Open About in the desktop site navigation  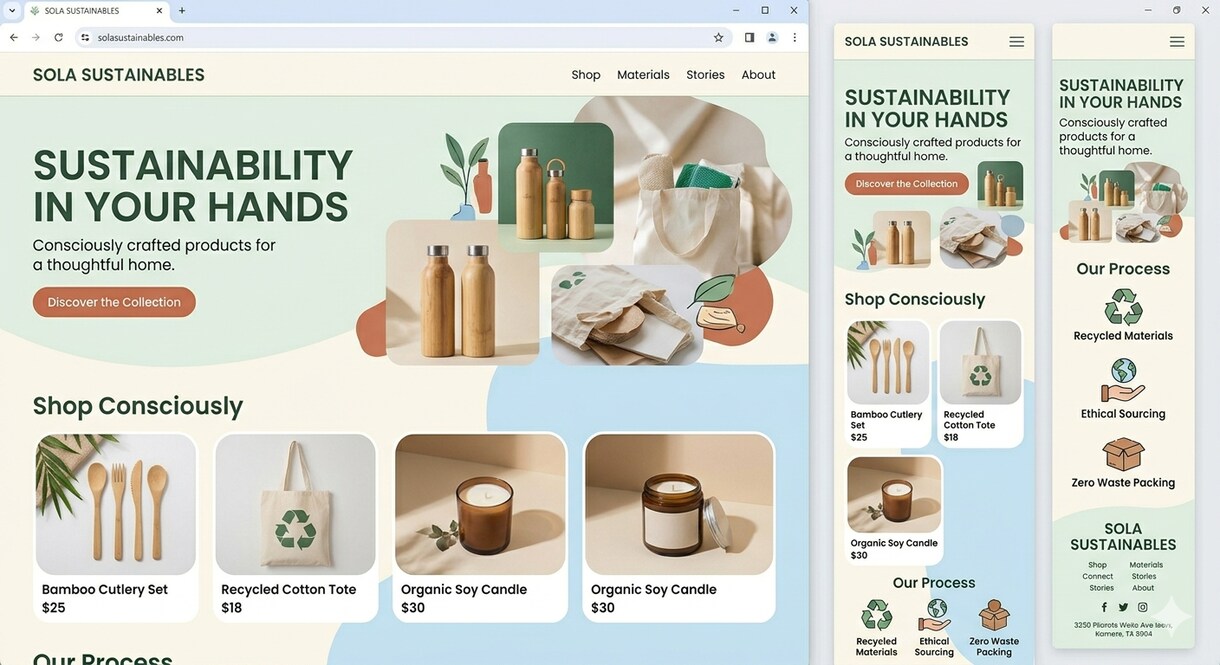[758, 75]
